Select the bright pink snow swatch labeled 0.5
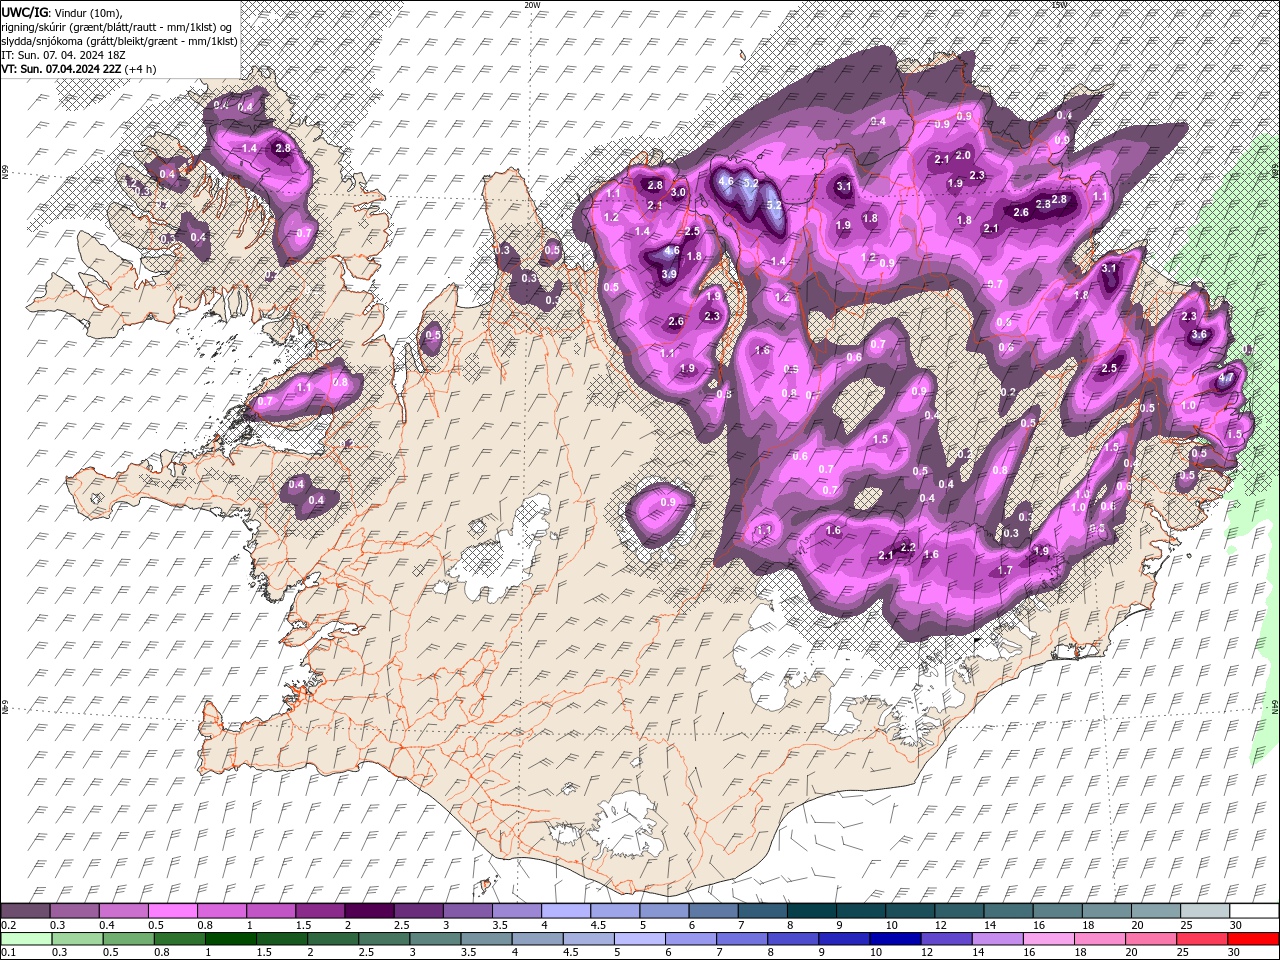Viewport: 1280px width, 960px height. point(173,910)
